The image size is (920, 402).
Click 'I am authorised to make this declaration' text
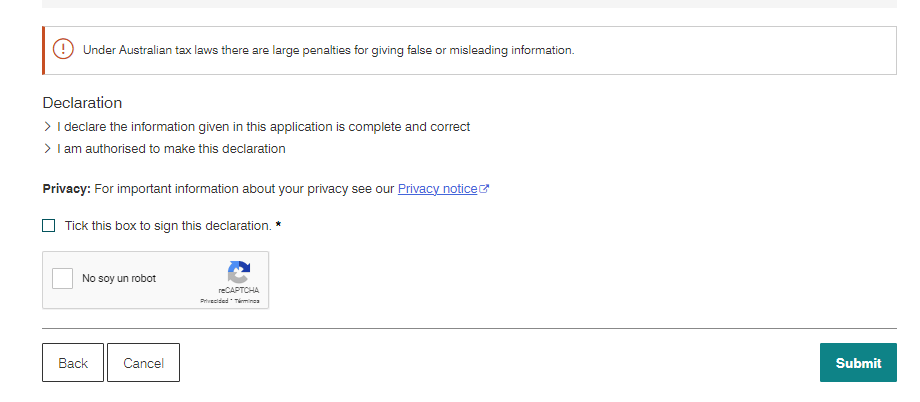pyautogui.click(x=171, y=149)
